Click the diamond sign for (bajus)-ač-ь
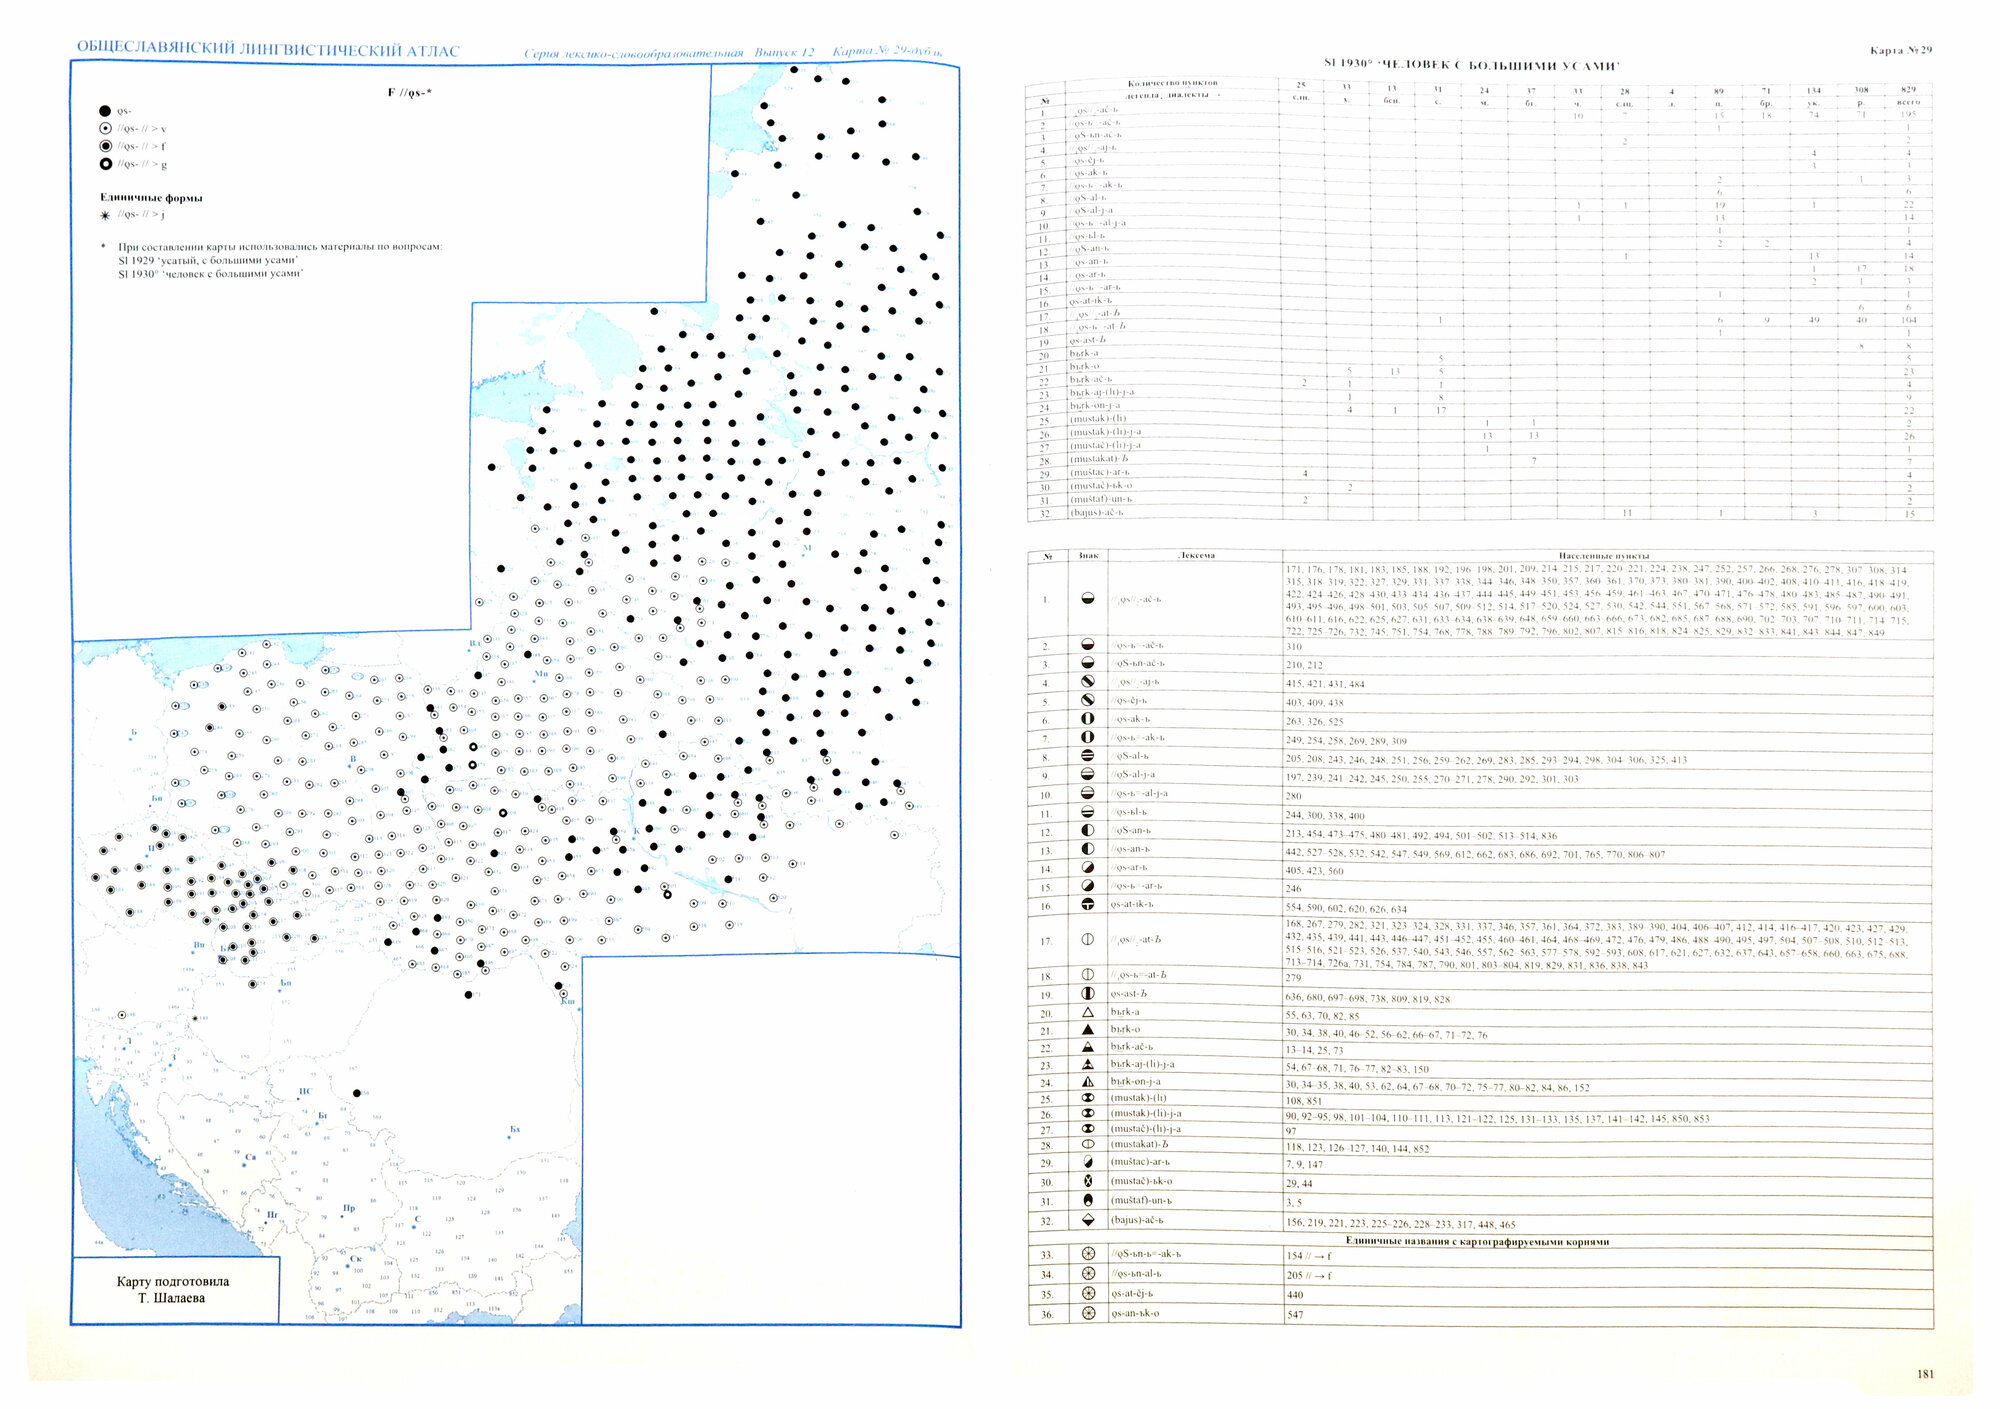The image size is (2000, 1409). click(x=1088, y=1220)
